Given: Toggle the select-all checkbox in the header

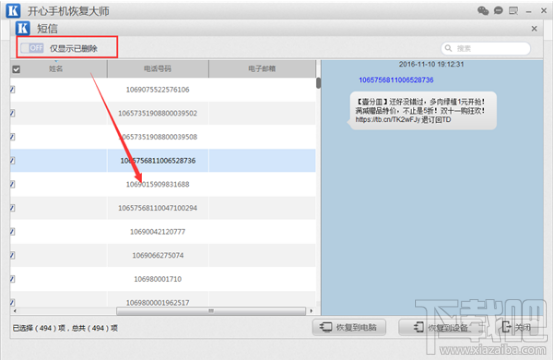Looking at the screenshot, I should click(x=16, y=69).
